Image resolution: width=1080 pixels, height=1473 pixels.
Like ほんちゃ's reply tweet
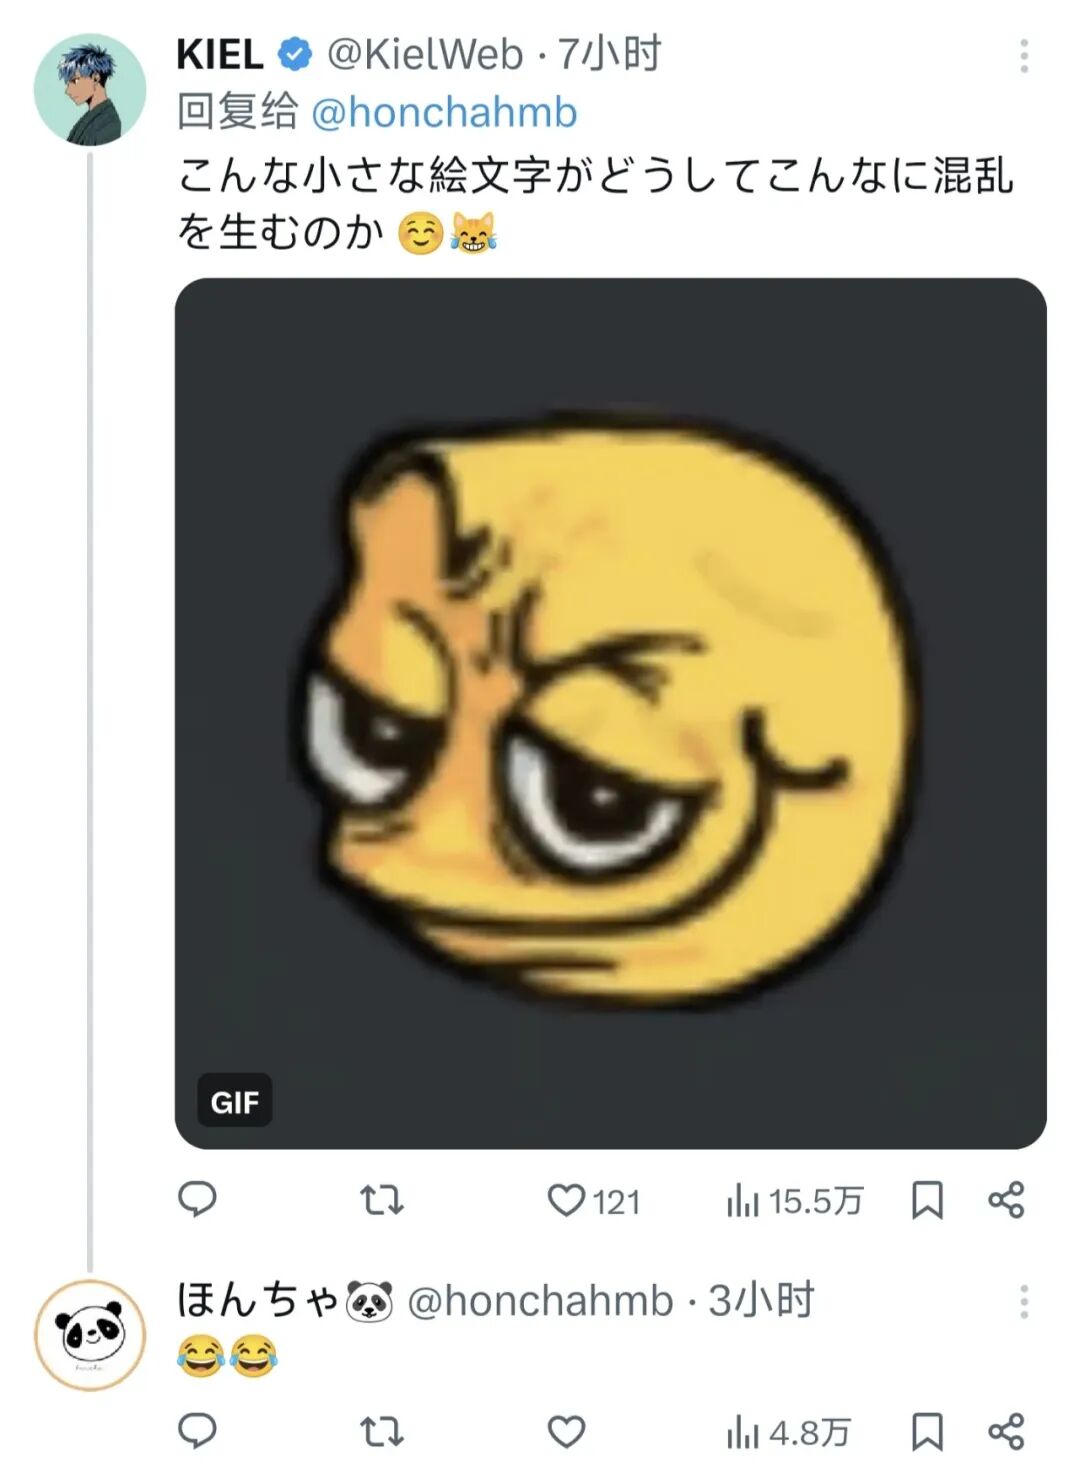(x=566, y=1432)
